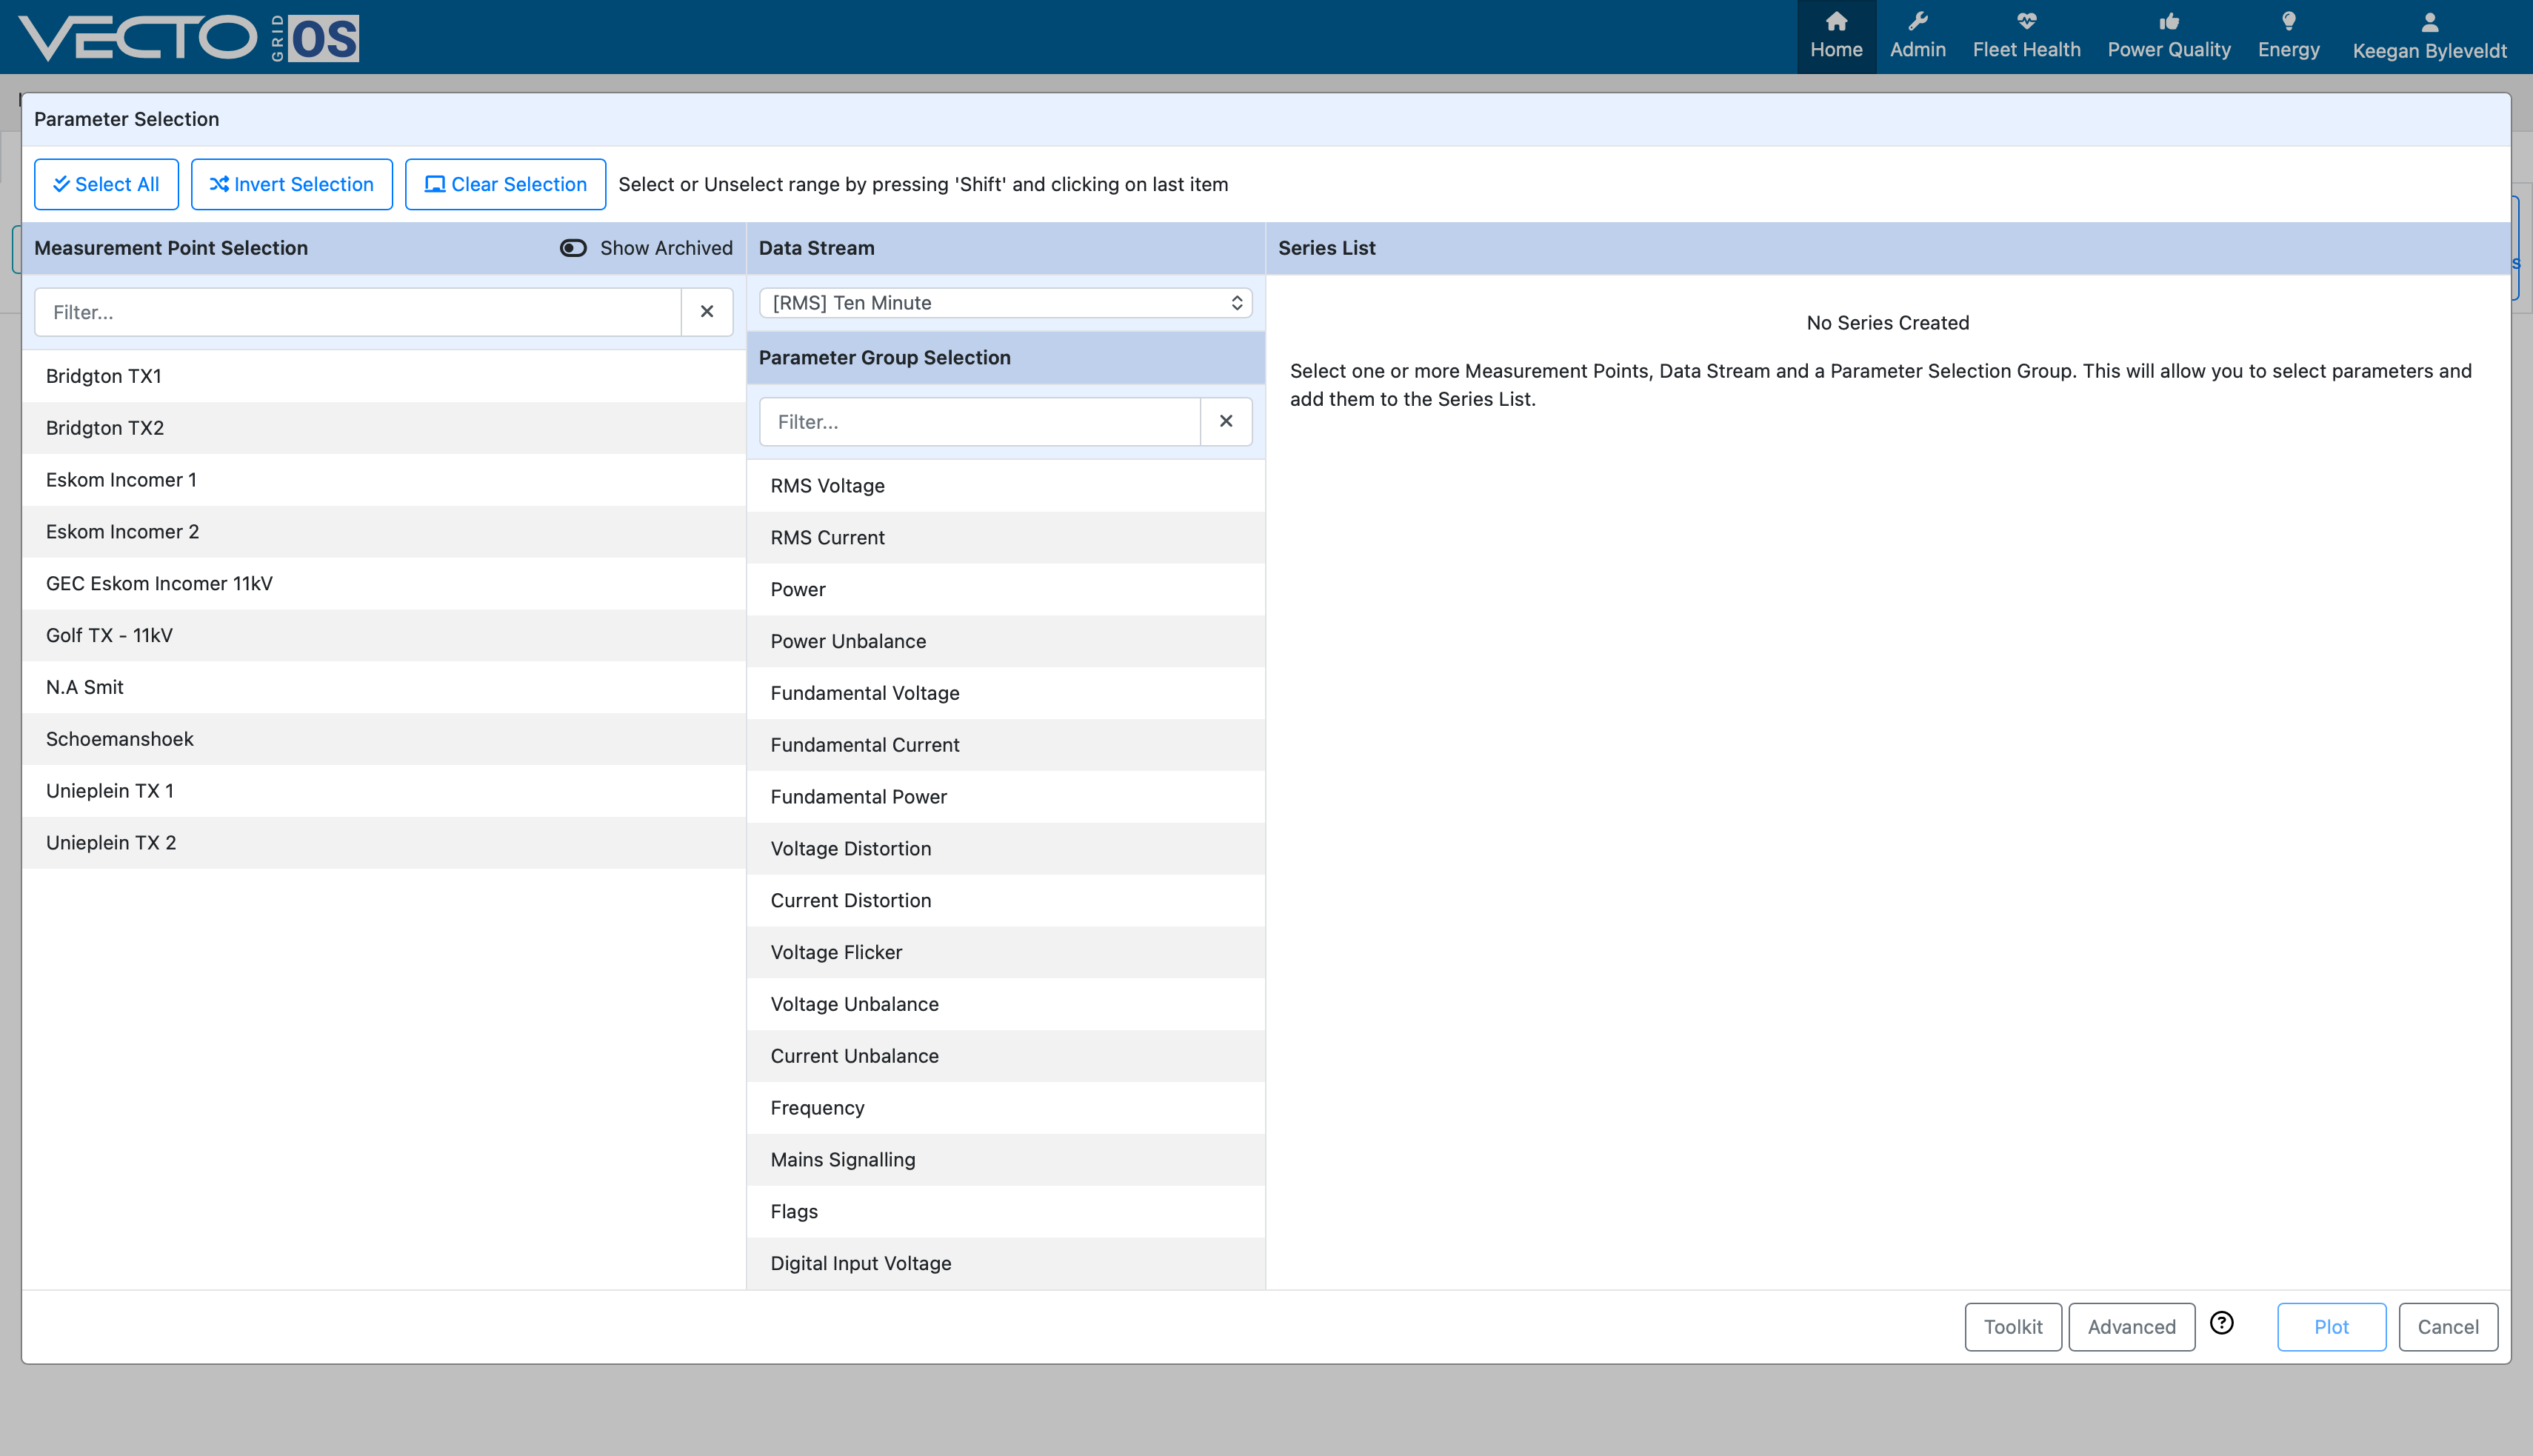The width and height of the screenshot is (2533, 1456).
Task: Clear the measurement point filter
Action: [707, 312]
